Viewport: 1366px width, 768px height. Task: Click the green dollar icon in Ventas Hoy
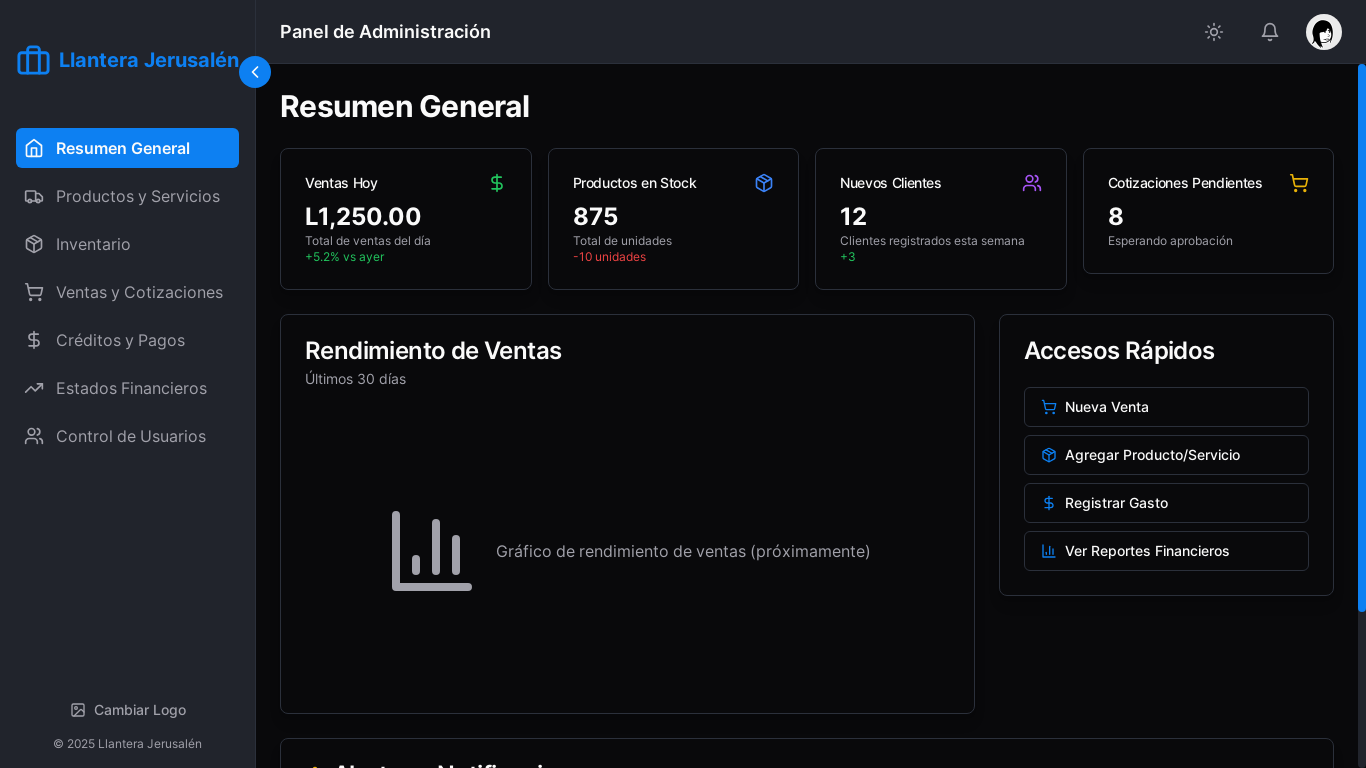point(497,183)
